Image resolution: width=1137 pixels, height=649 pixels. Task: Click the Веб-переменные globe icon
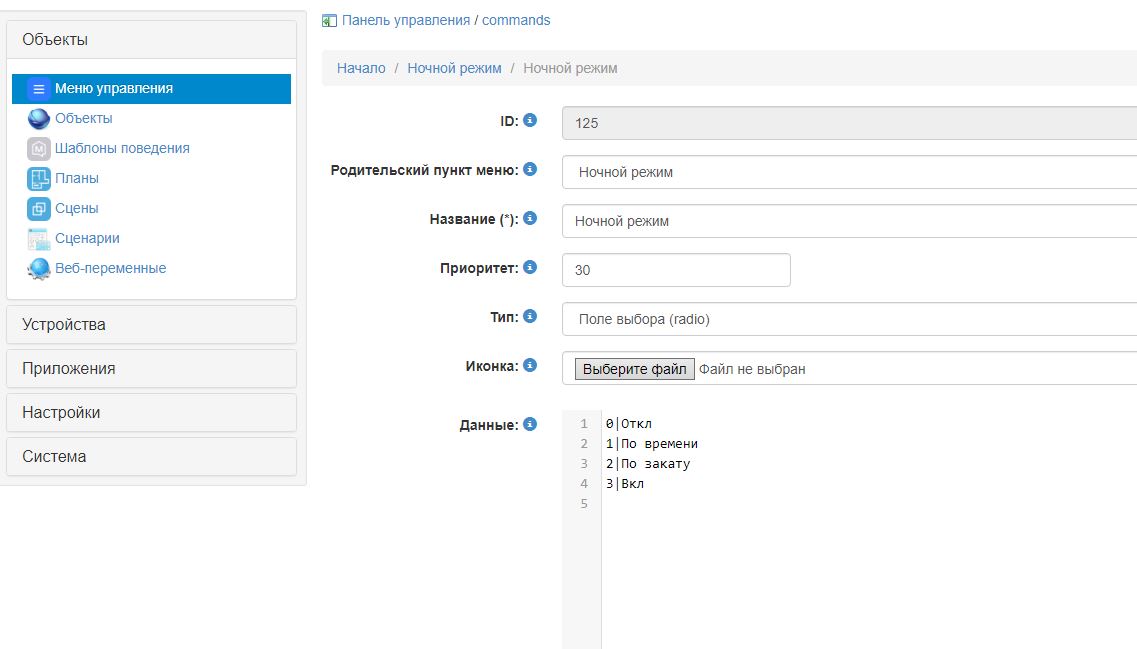click(x=39, y=269)
